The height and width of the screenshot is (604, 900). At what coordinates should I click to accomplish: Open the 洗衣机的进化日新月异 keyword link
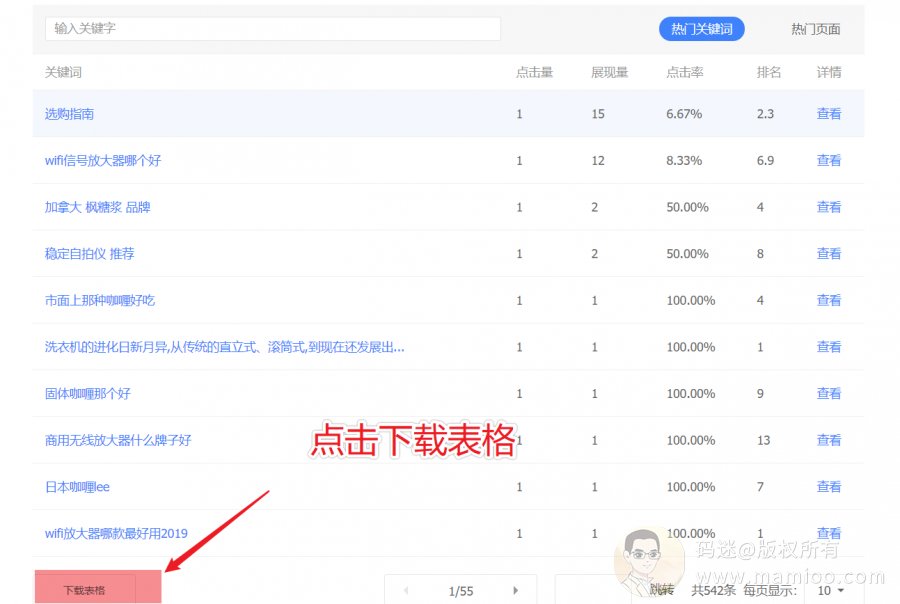pos(224,347)
